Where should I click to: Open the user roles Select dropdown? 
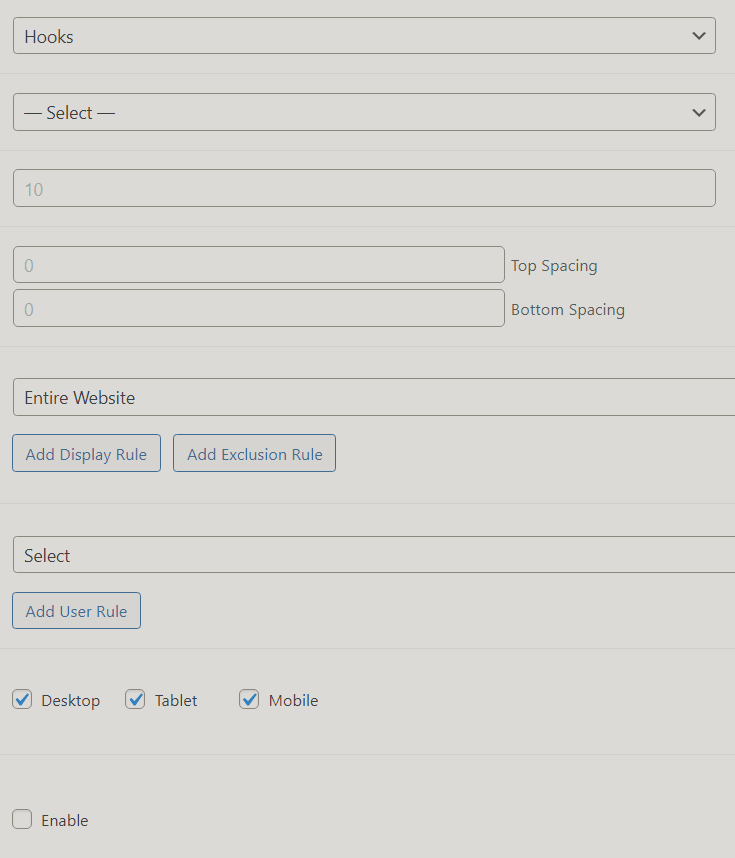point(374,555)
